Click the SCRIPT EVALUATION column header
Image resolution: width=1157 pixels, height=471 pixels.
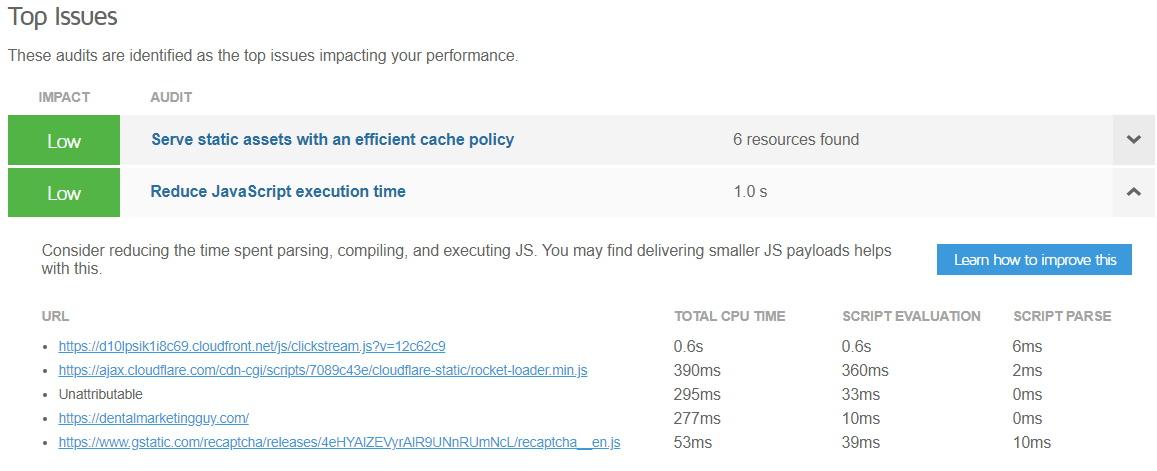(911, 316)
